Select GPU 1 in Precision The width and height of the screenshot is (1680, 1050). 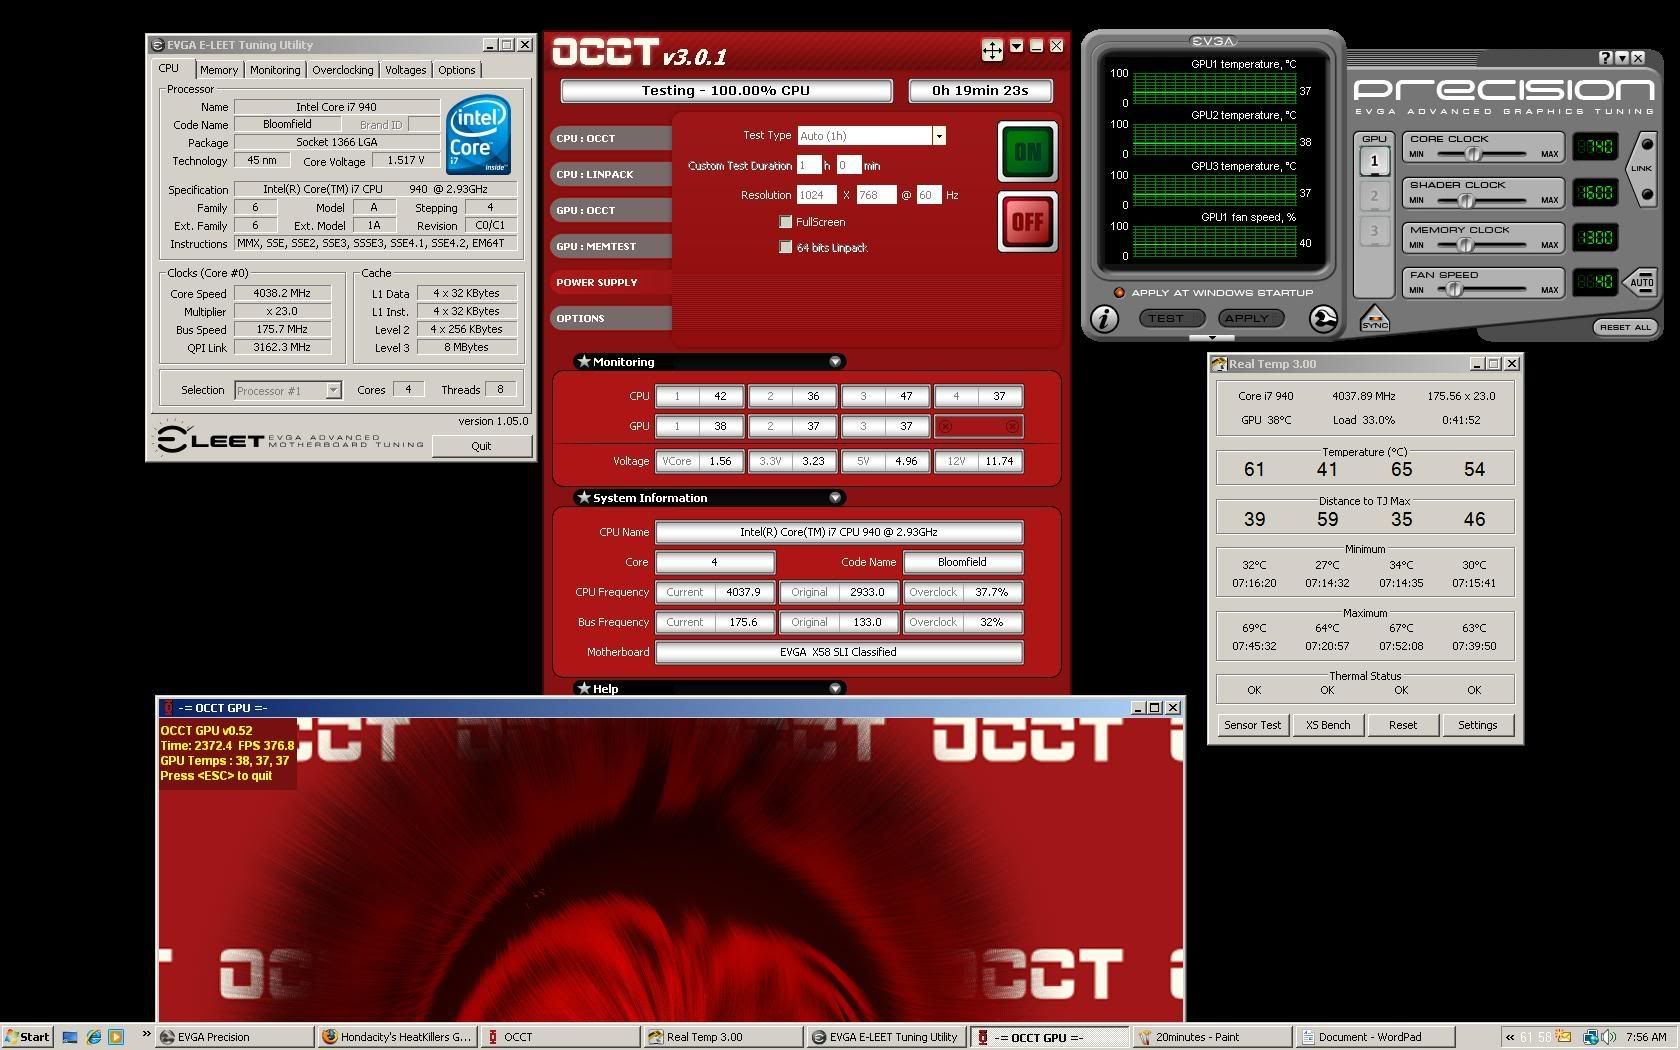(x=1374, y=161)
